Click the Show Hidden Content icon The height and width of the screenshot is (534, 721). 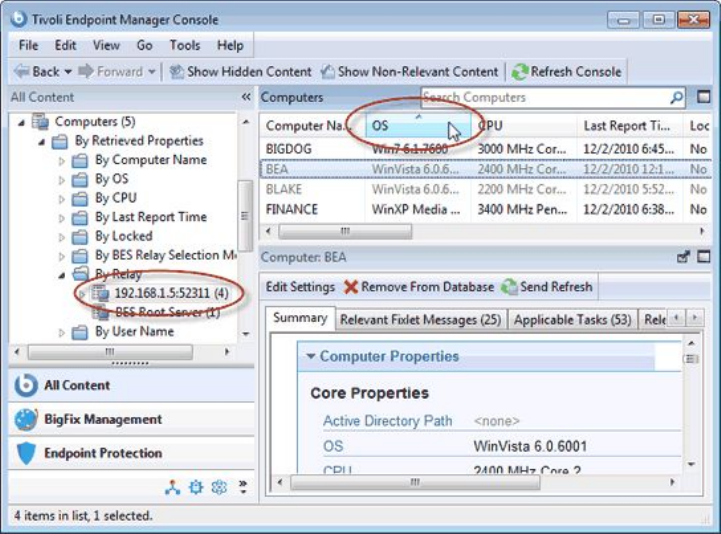point(177,71)
